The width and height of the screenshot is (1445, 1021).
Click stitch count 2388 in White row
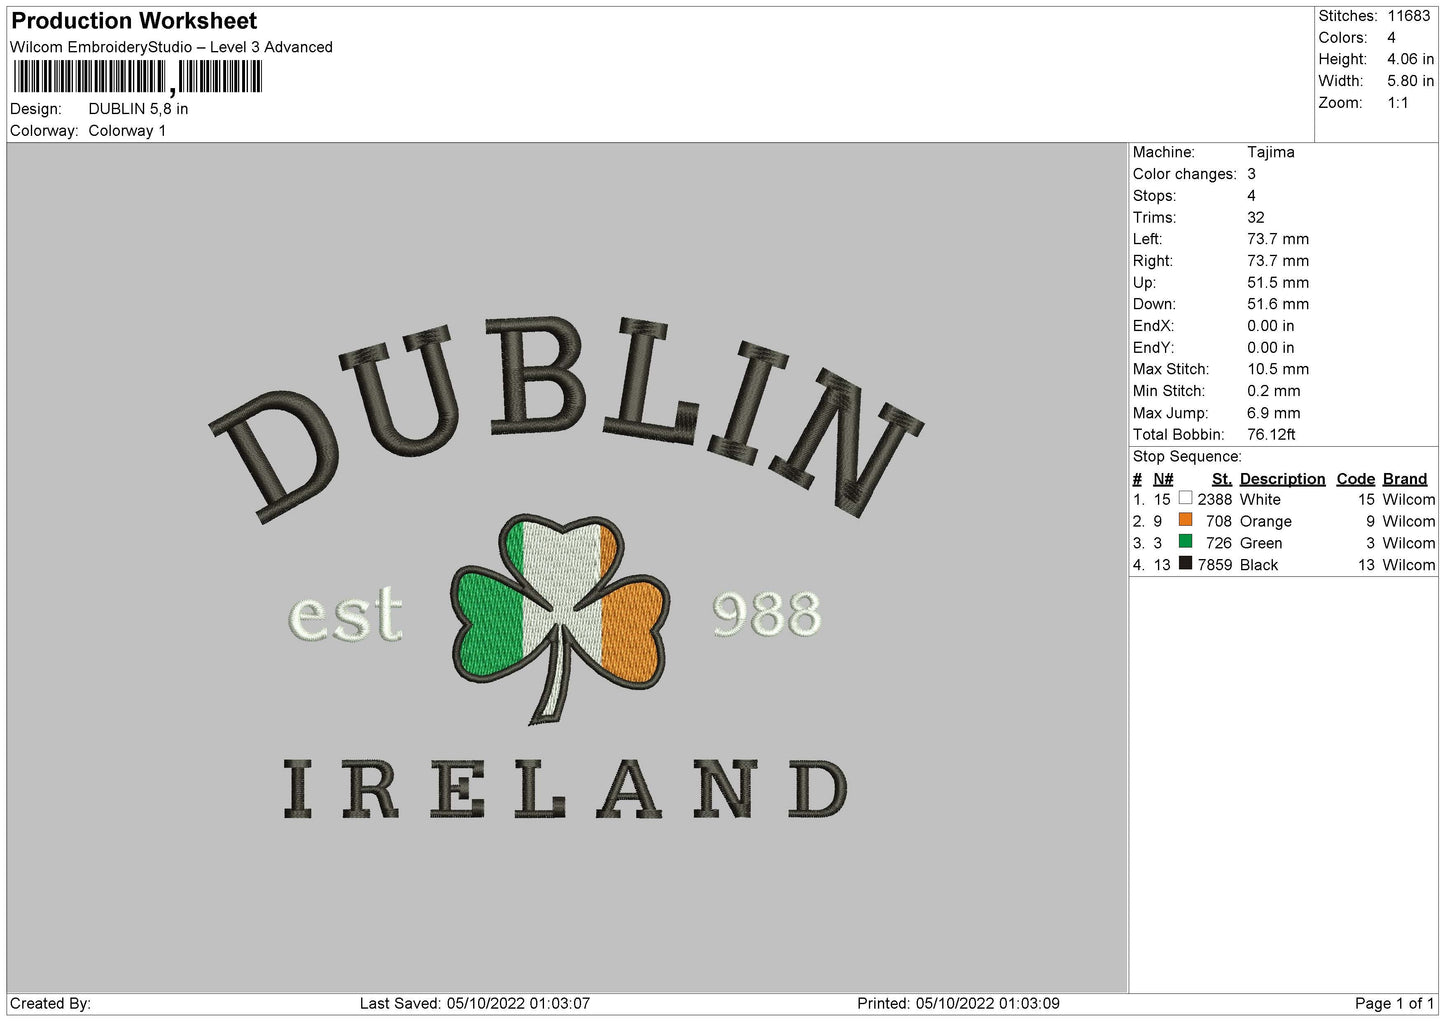click(x=1215, y=500)
